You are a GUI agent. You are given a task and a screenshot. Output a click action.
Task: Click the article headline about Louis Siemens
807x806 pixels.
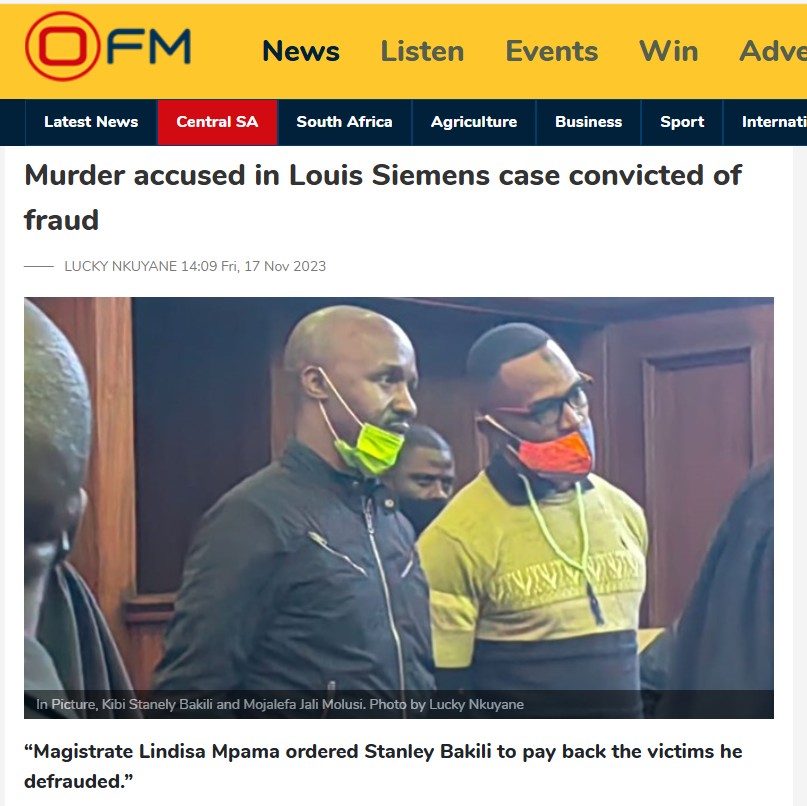tap(383, 197)
